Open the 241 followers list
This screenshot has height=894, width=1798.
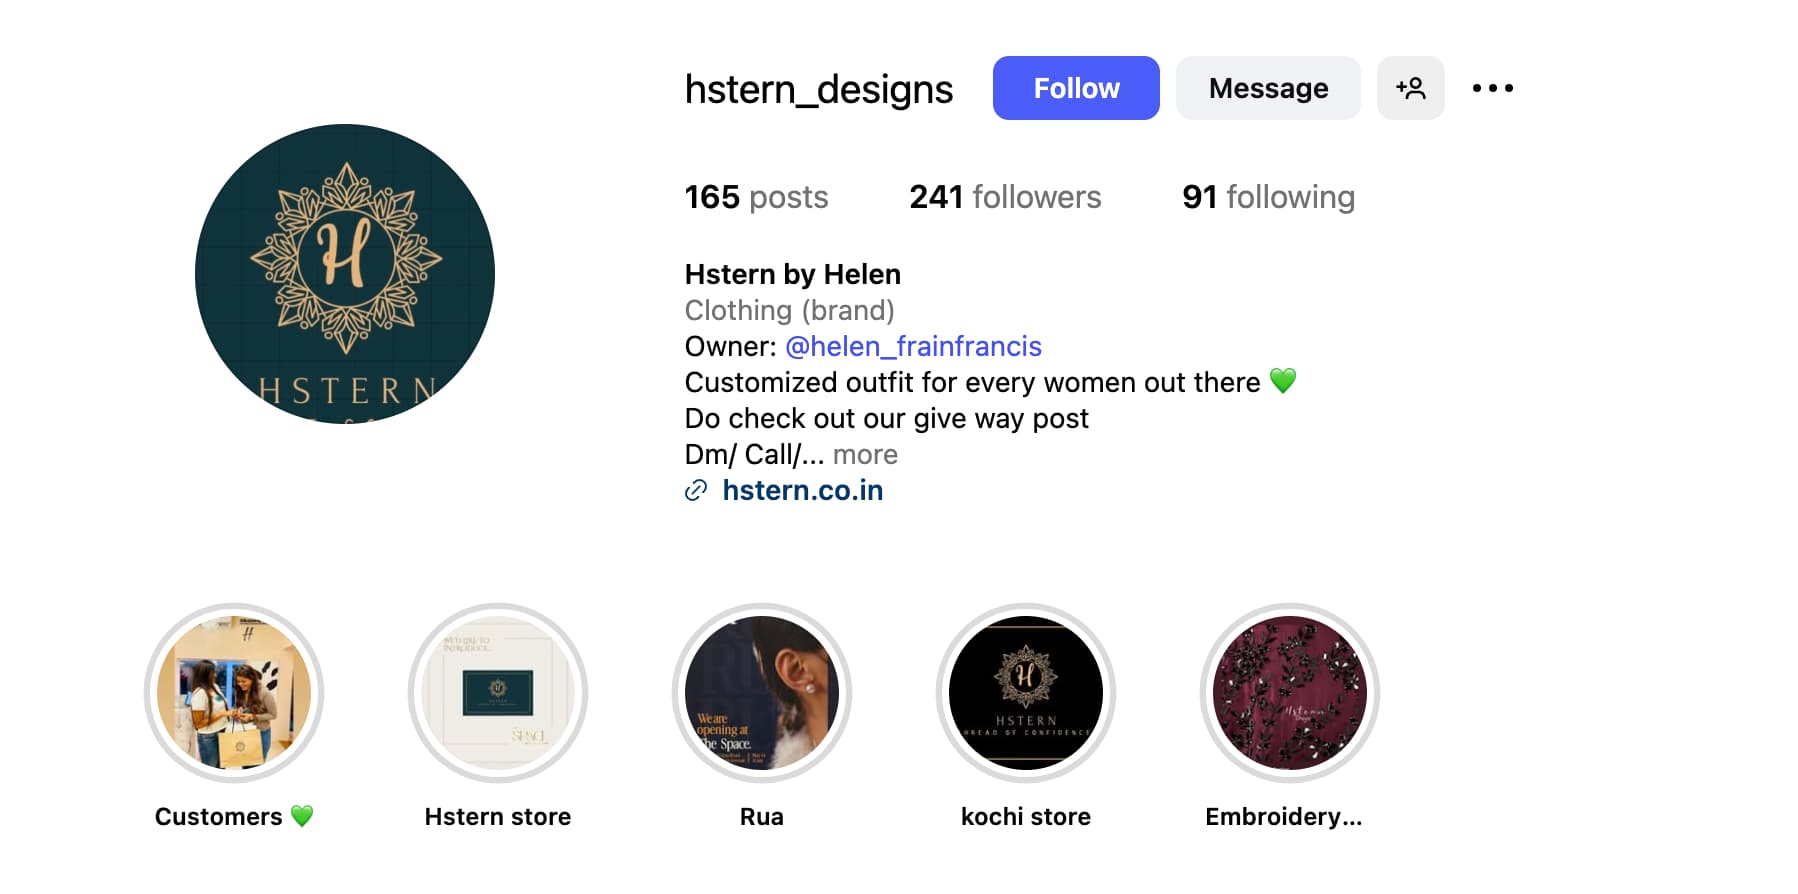click(1005, 197)
